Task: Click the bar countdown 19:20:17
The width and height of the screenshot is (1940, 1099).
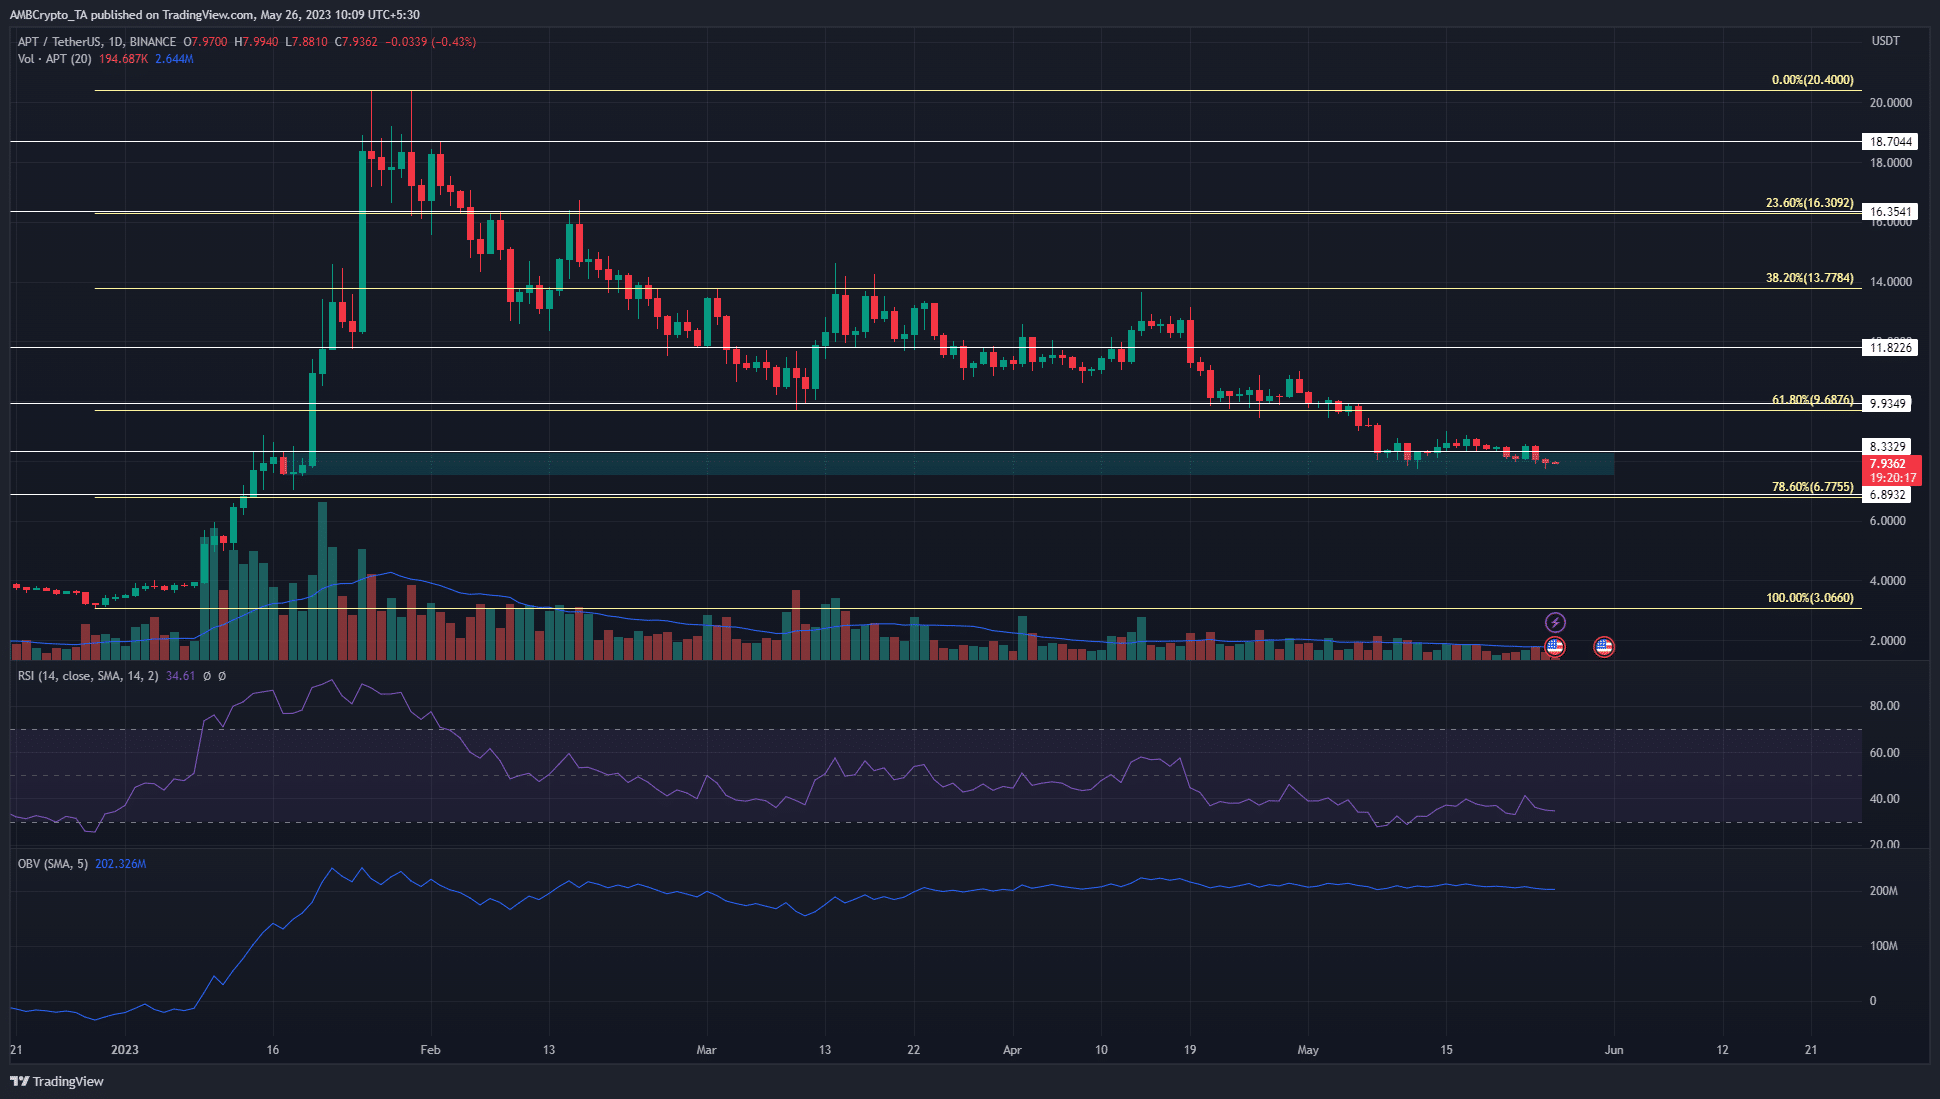Action: pos(1892,478)
